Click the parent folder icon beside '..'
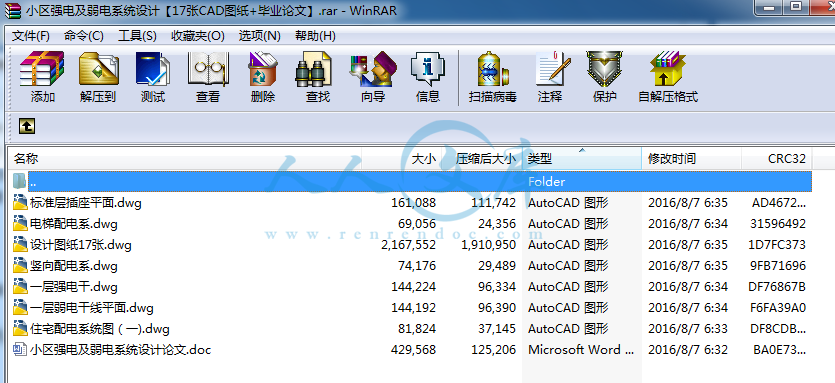The image size is (835, 383). [20, 181]
